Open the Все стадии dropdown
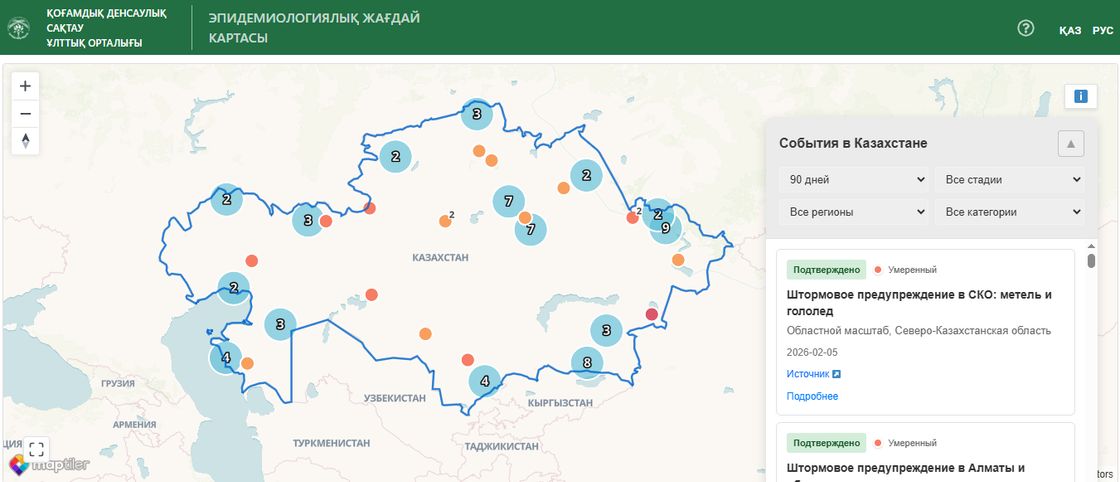The height and width of the screenshot is (482, 1120). pyautogui.click(x=1009, y=180)
